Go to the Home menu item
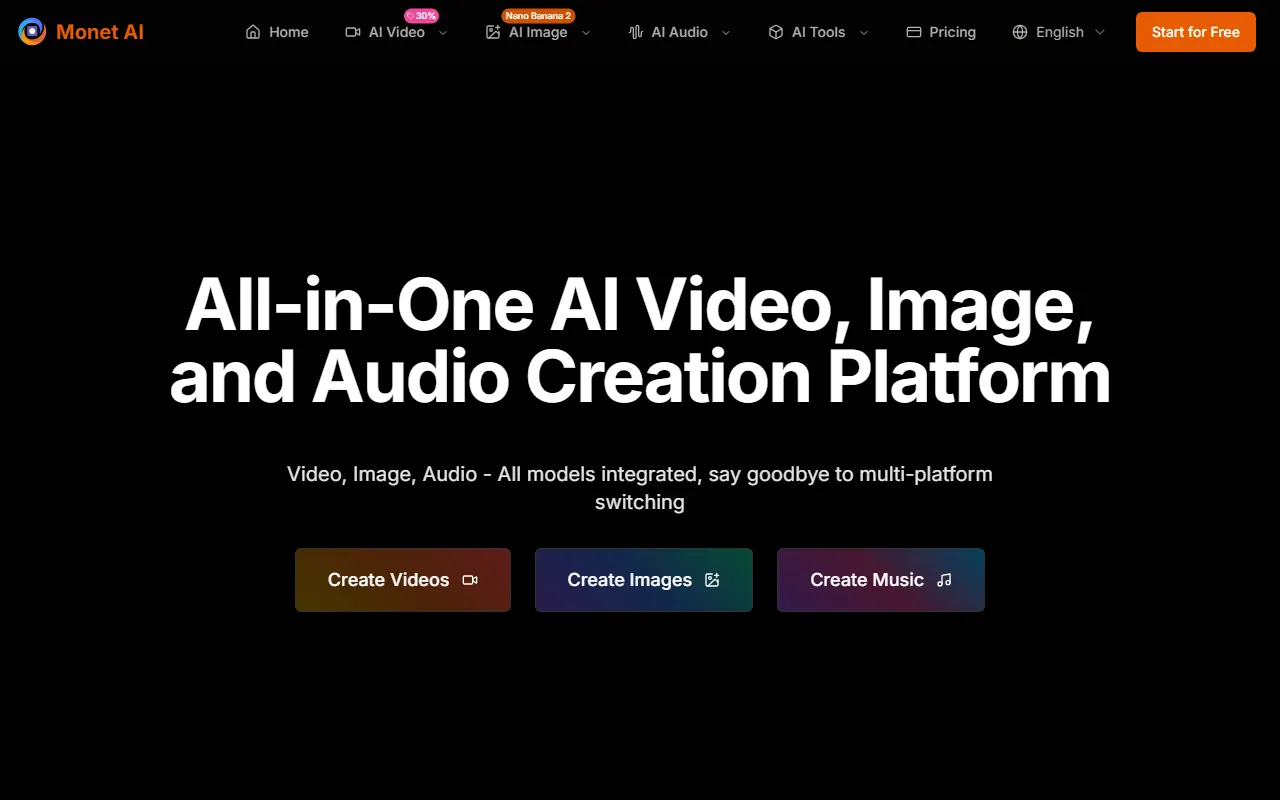The height and width of the screenshot is (800, 1280). coord(288,32)
